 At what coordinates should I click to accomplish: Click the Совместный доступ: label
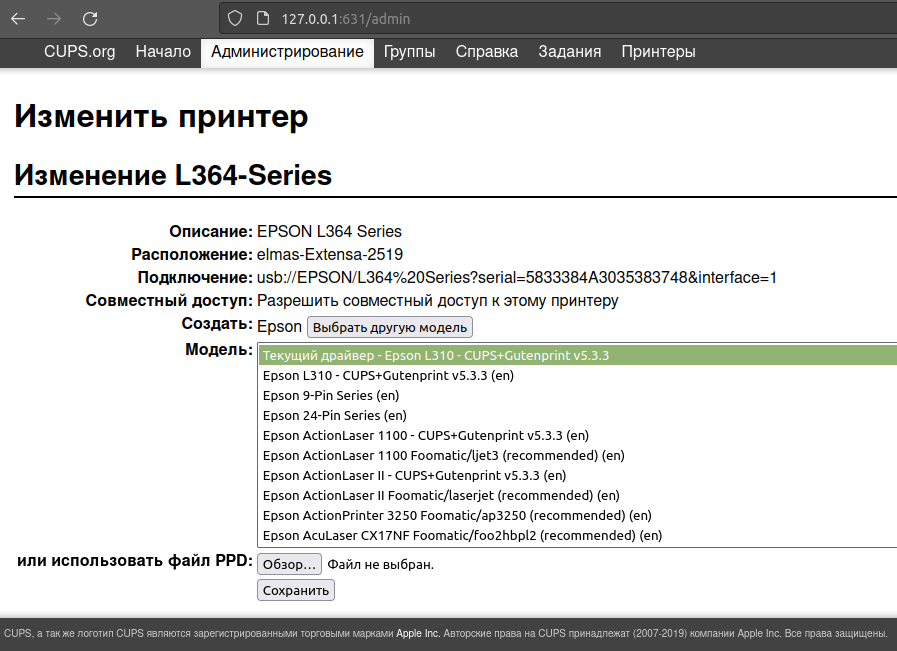169,300
